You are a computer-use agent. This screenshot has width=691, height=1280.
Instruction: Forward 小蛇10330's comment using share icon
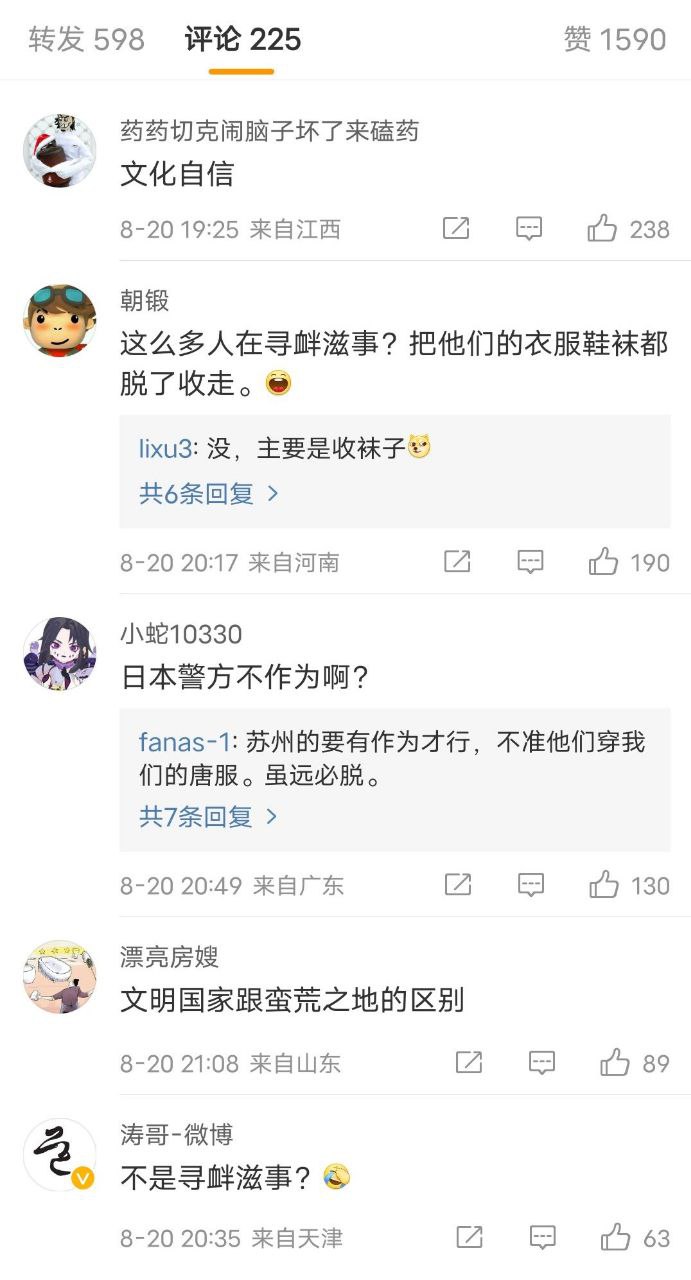point(458,885)
